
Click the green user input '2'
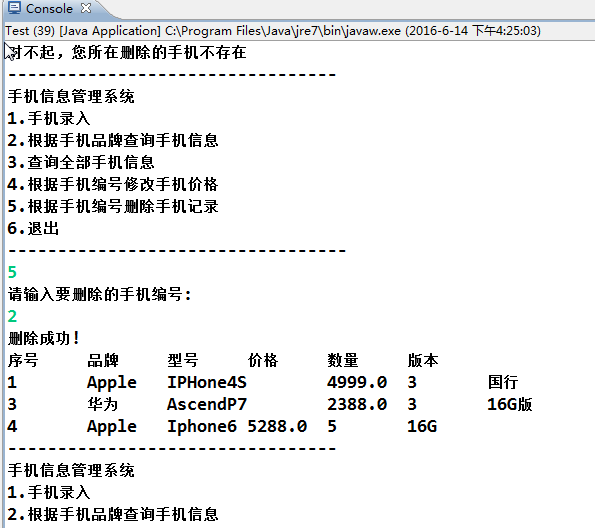[x=12, y=316]
